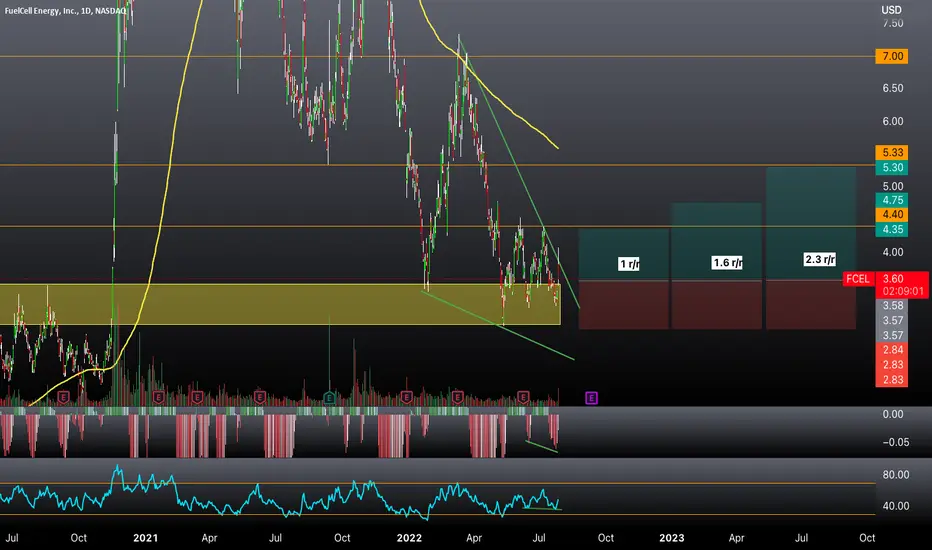Click the 80.00 RSI scale value
The height and width of the screenshot is (550, 932).
[x=896, y=475]
